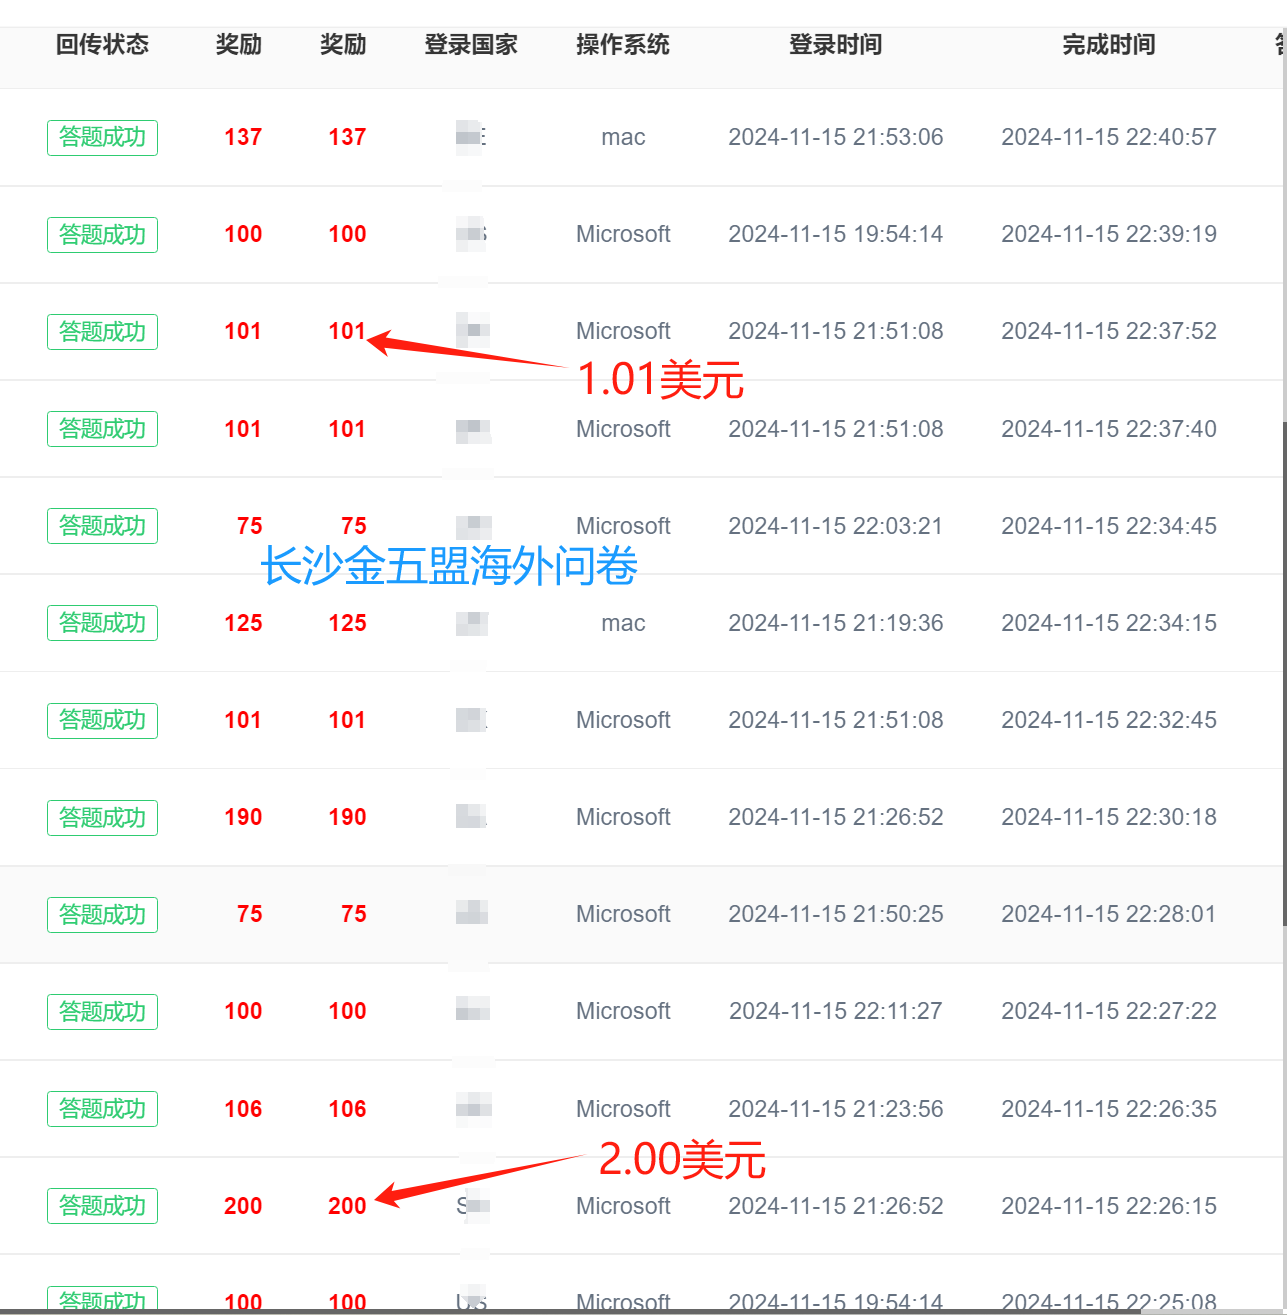Click mac cell in the 22:40:57 row
The height and width of the screenshot is (1315, 1287).
click(x=623, y=137)
